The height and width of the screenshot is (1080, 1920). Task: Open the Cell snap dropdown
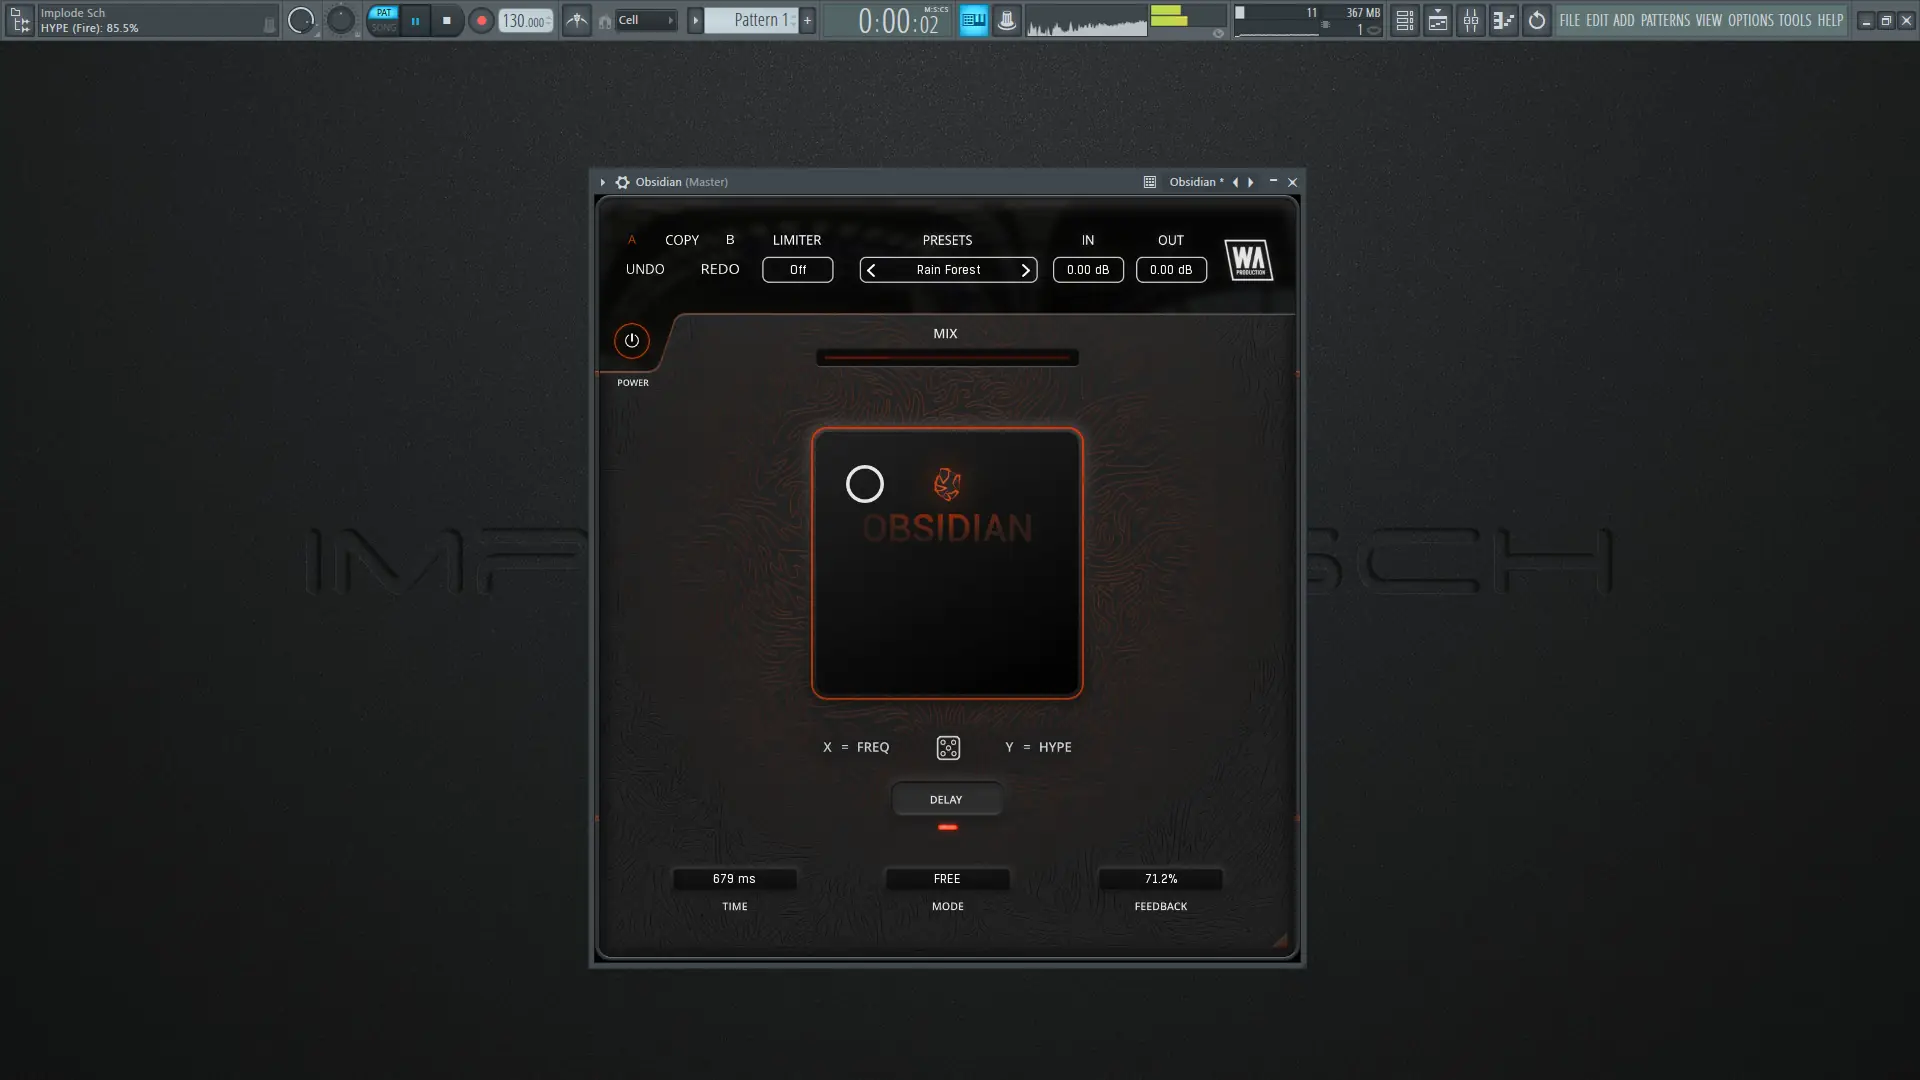point(645,20)
